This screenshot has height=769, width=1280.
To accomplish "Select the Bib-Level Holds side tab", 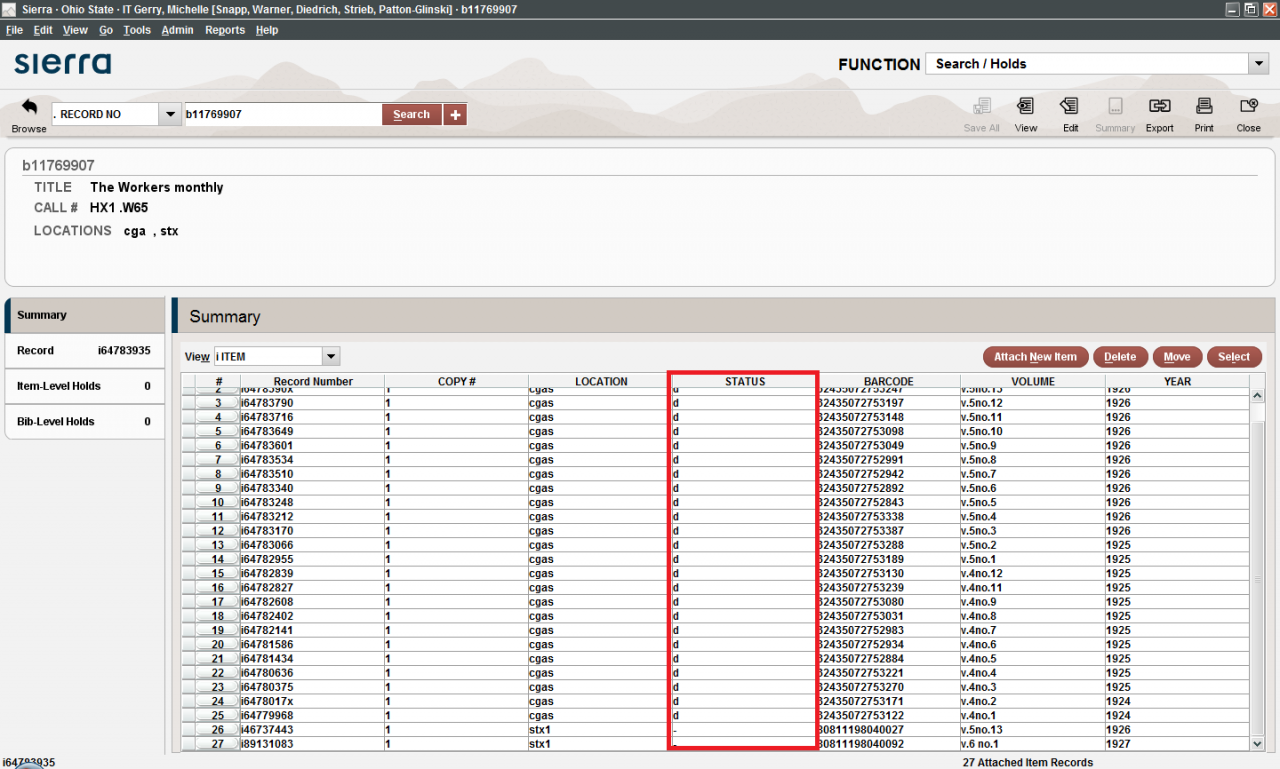I will [x=84, y=422].
